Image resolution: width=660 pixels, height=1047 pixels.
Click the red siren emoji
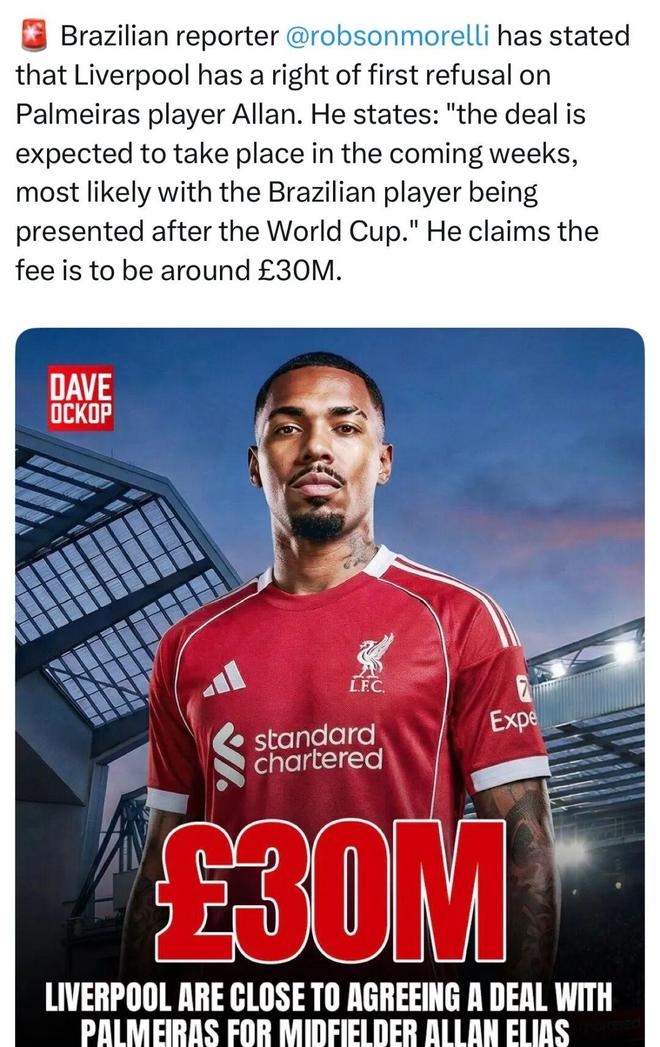coord(33,35)
